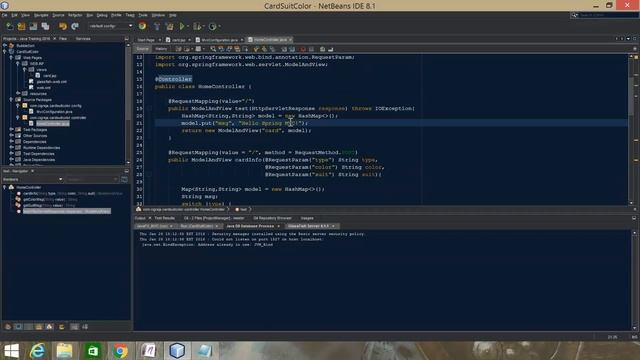Click the History view button

(x=161, y=49)
